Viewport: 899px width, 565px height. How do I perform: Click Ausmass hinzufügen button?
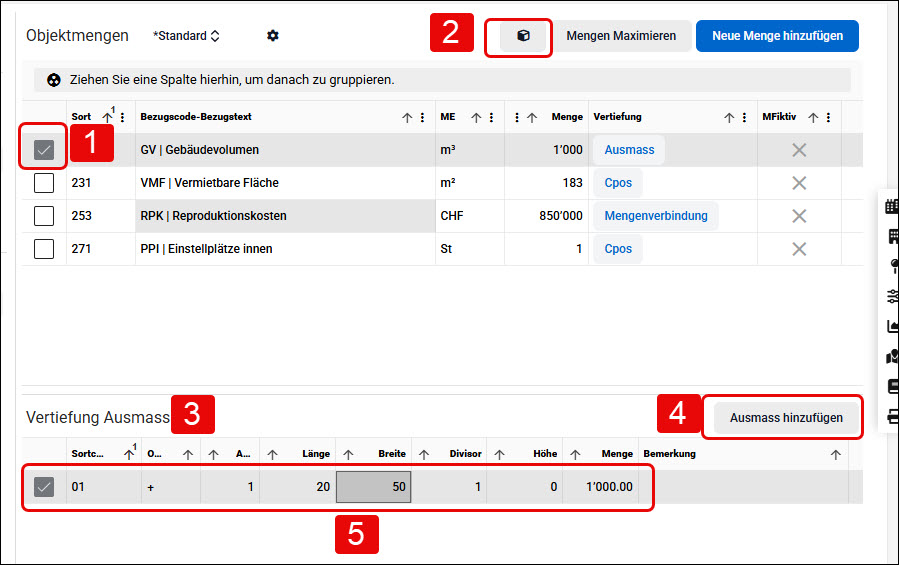(x=786, y=418)
